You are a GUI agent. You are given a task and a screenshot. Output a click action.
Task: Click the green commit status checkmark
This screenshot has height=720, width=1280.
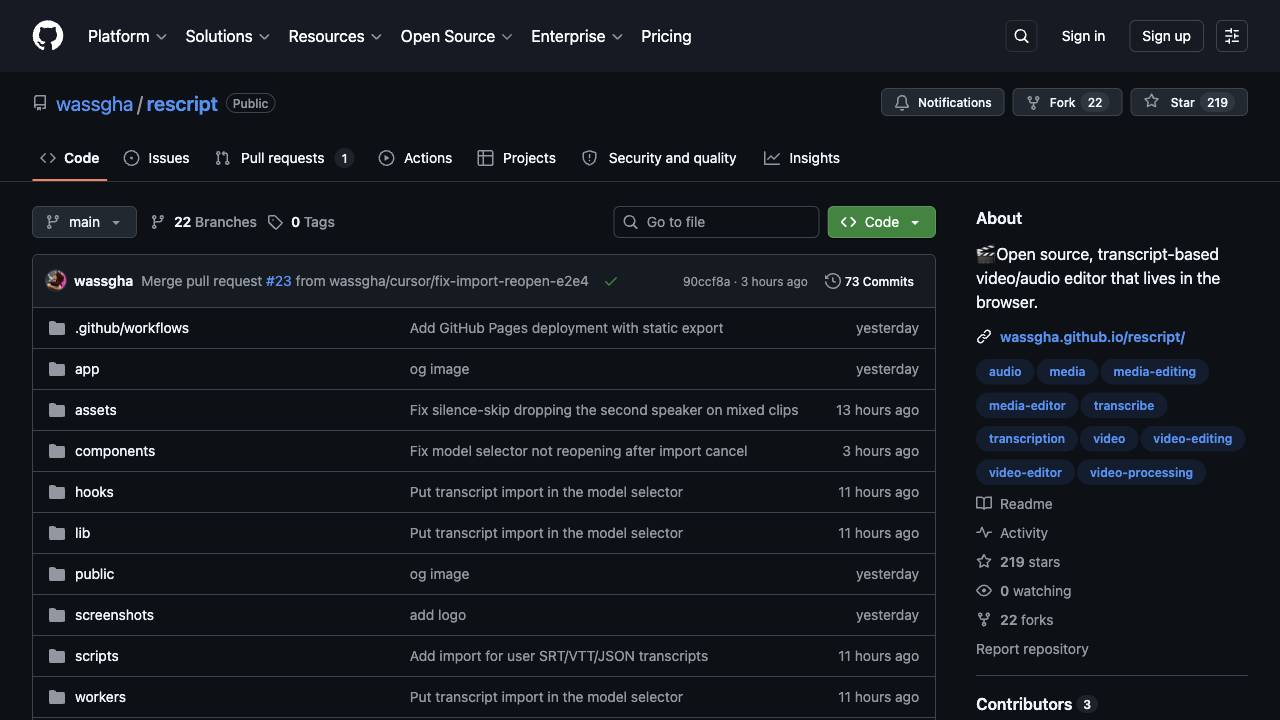(611, 281)
